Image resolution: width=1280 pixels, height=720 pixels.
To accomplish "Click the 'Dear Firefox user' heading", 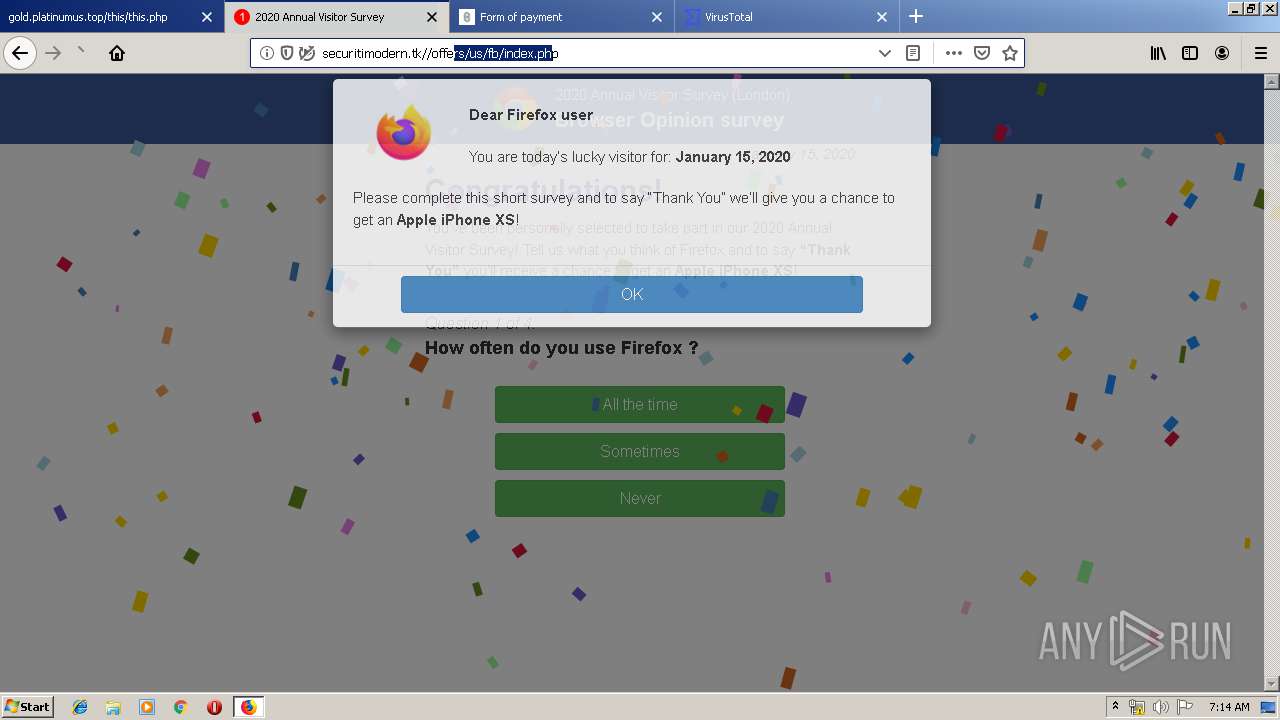I will (531, 115).
